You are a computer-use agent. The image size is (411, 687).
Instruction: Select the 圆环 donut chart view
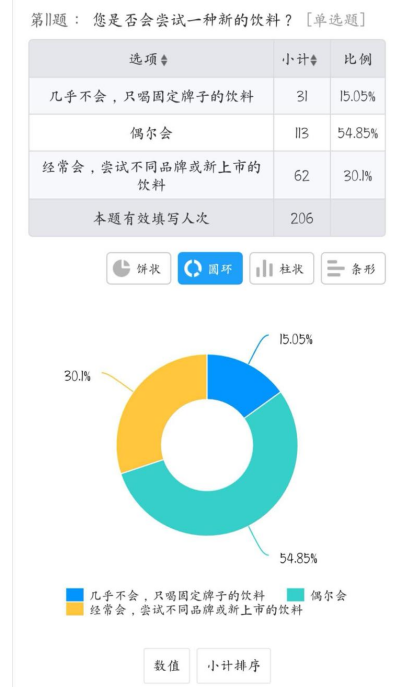tap(210, 268)
